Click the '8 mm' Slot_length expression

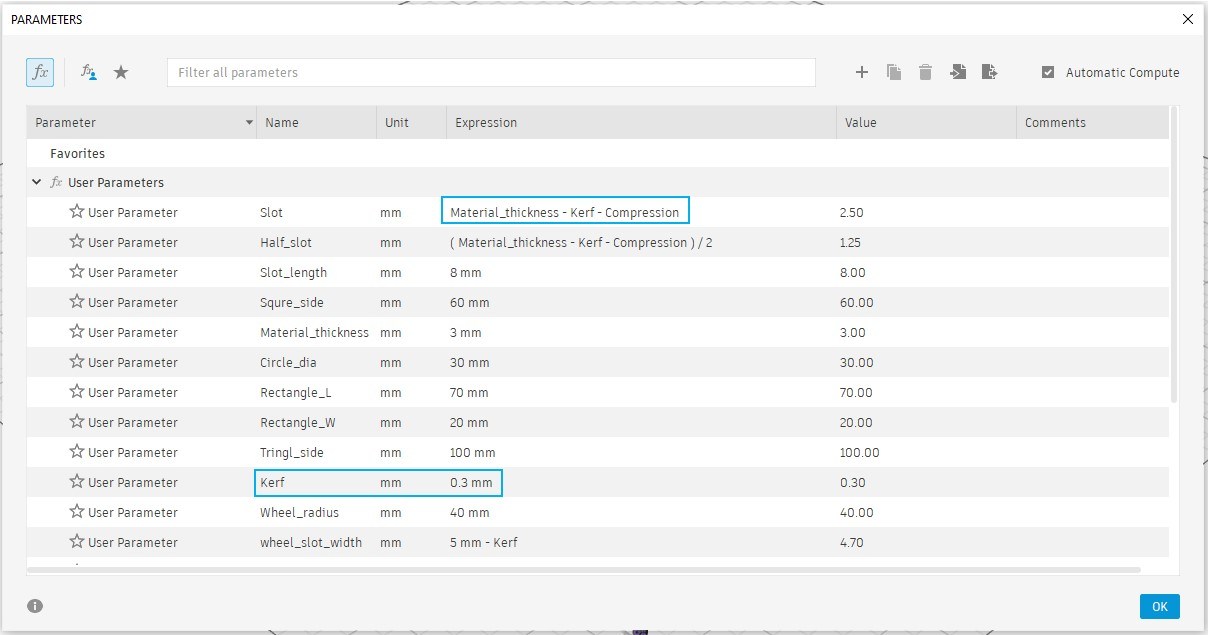point(466,272)
